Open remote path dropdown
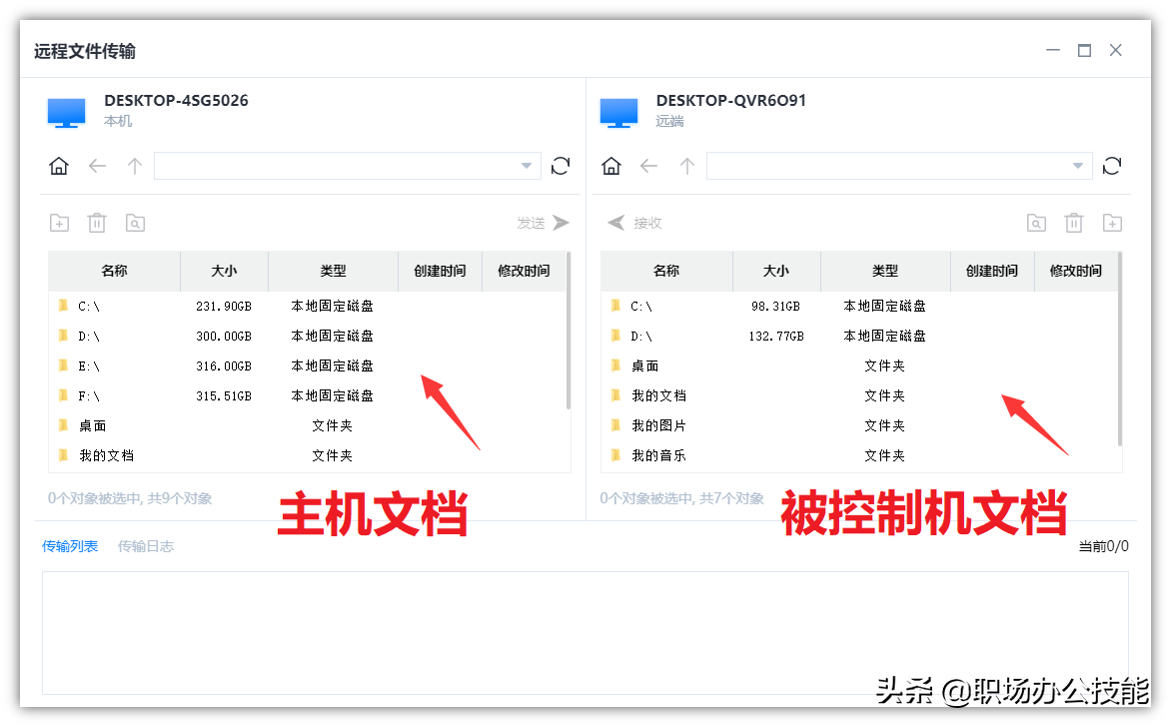This screenshot has height=727, width=1171. coord(1078,166)
